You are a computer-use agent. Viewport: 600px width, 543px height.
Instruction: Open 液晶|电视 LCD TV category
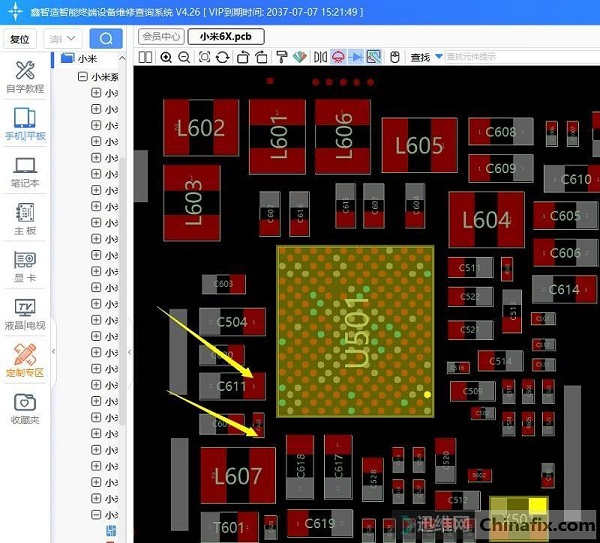[x=26, y=314]
